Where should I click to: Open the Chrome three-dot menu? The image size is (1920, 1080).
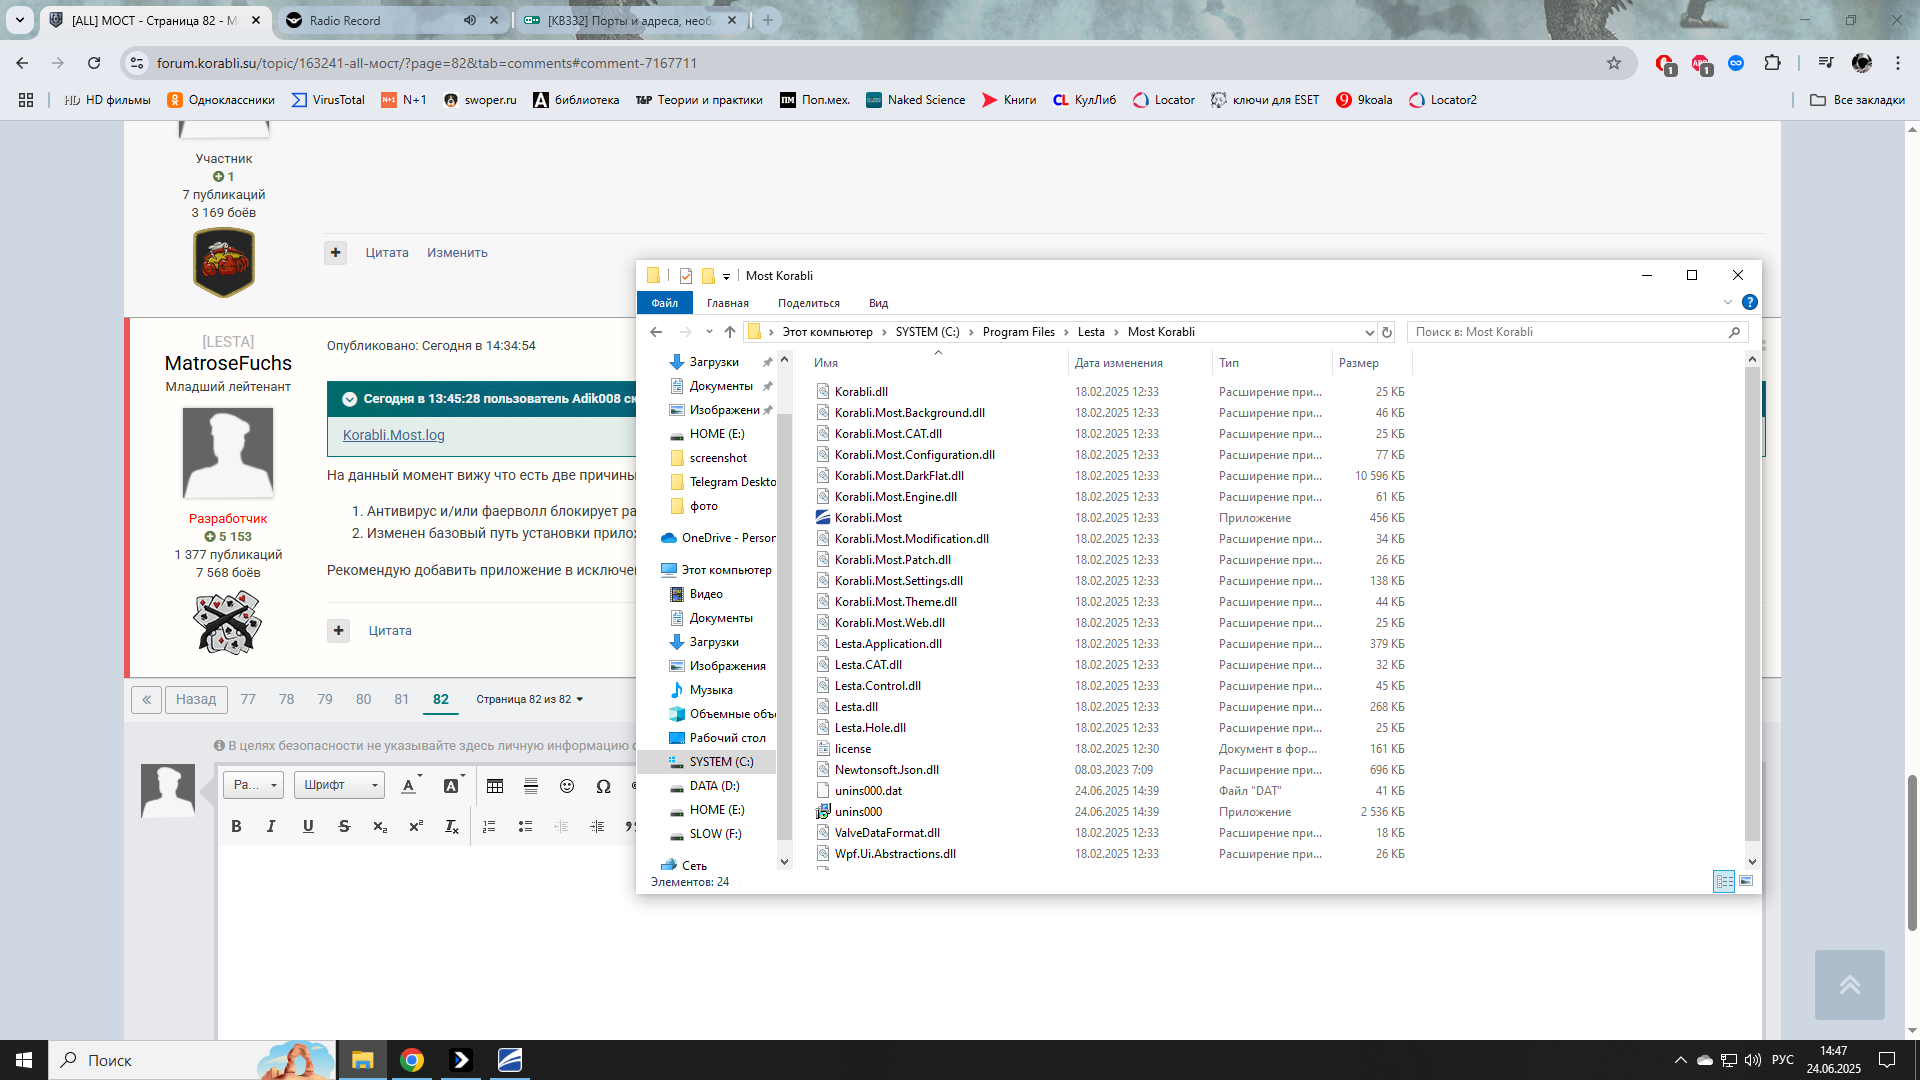coord(1898,63)
